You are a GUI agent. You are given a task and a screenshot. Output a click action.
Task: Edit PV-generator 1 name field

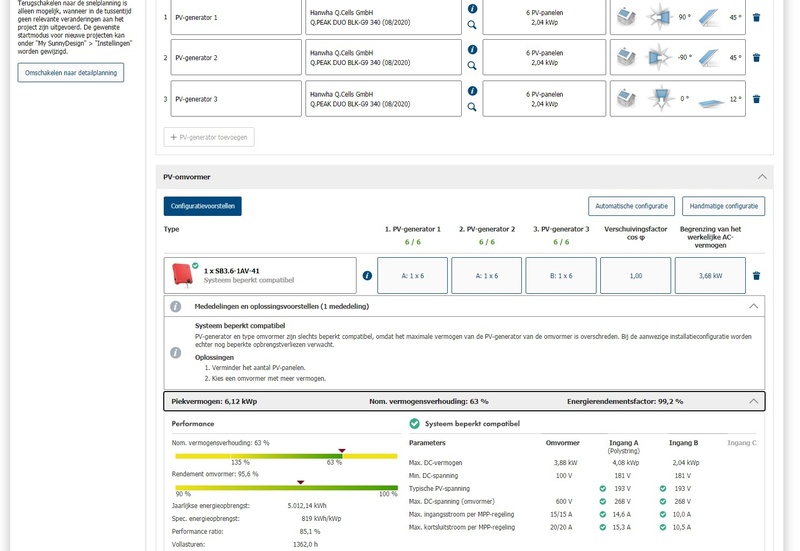tap(236, 17)
